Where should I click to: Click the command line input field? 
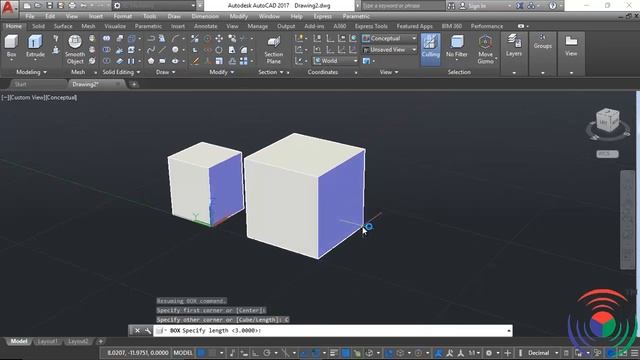333,331
